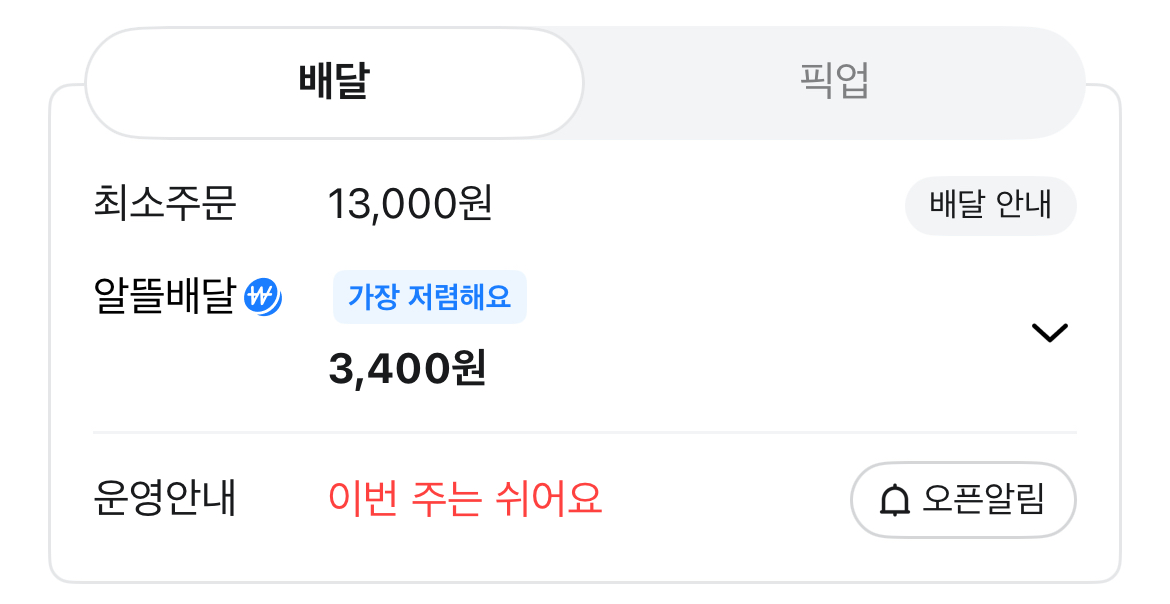Tap the red 이번 주는 쉬어요 notice
Screen dimensions: 1170x604
click(465, 498)
